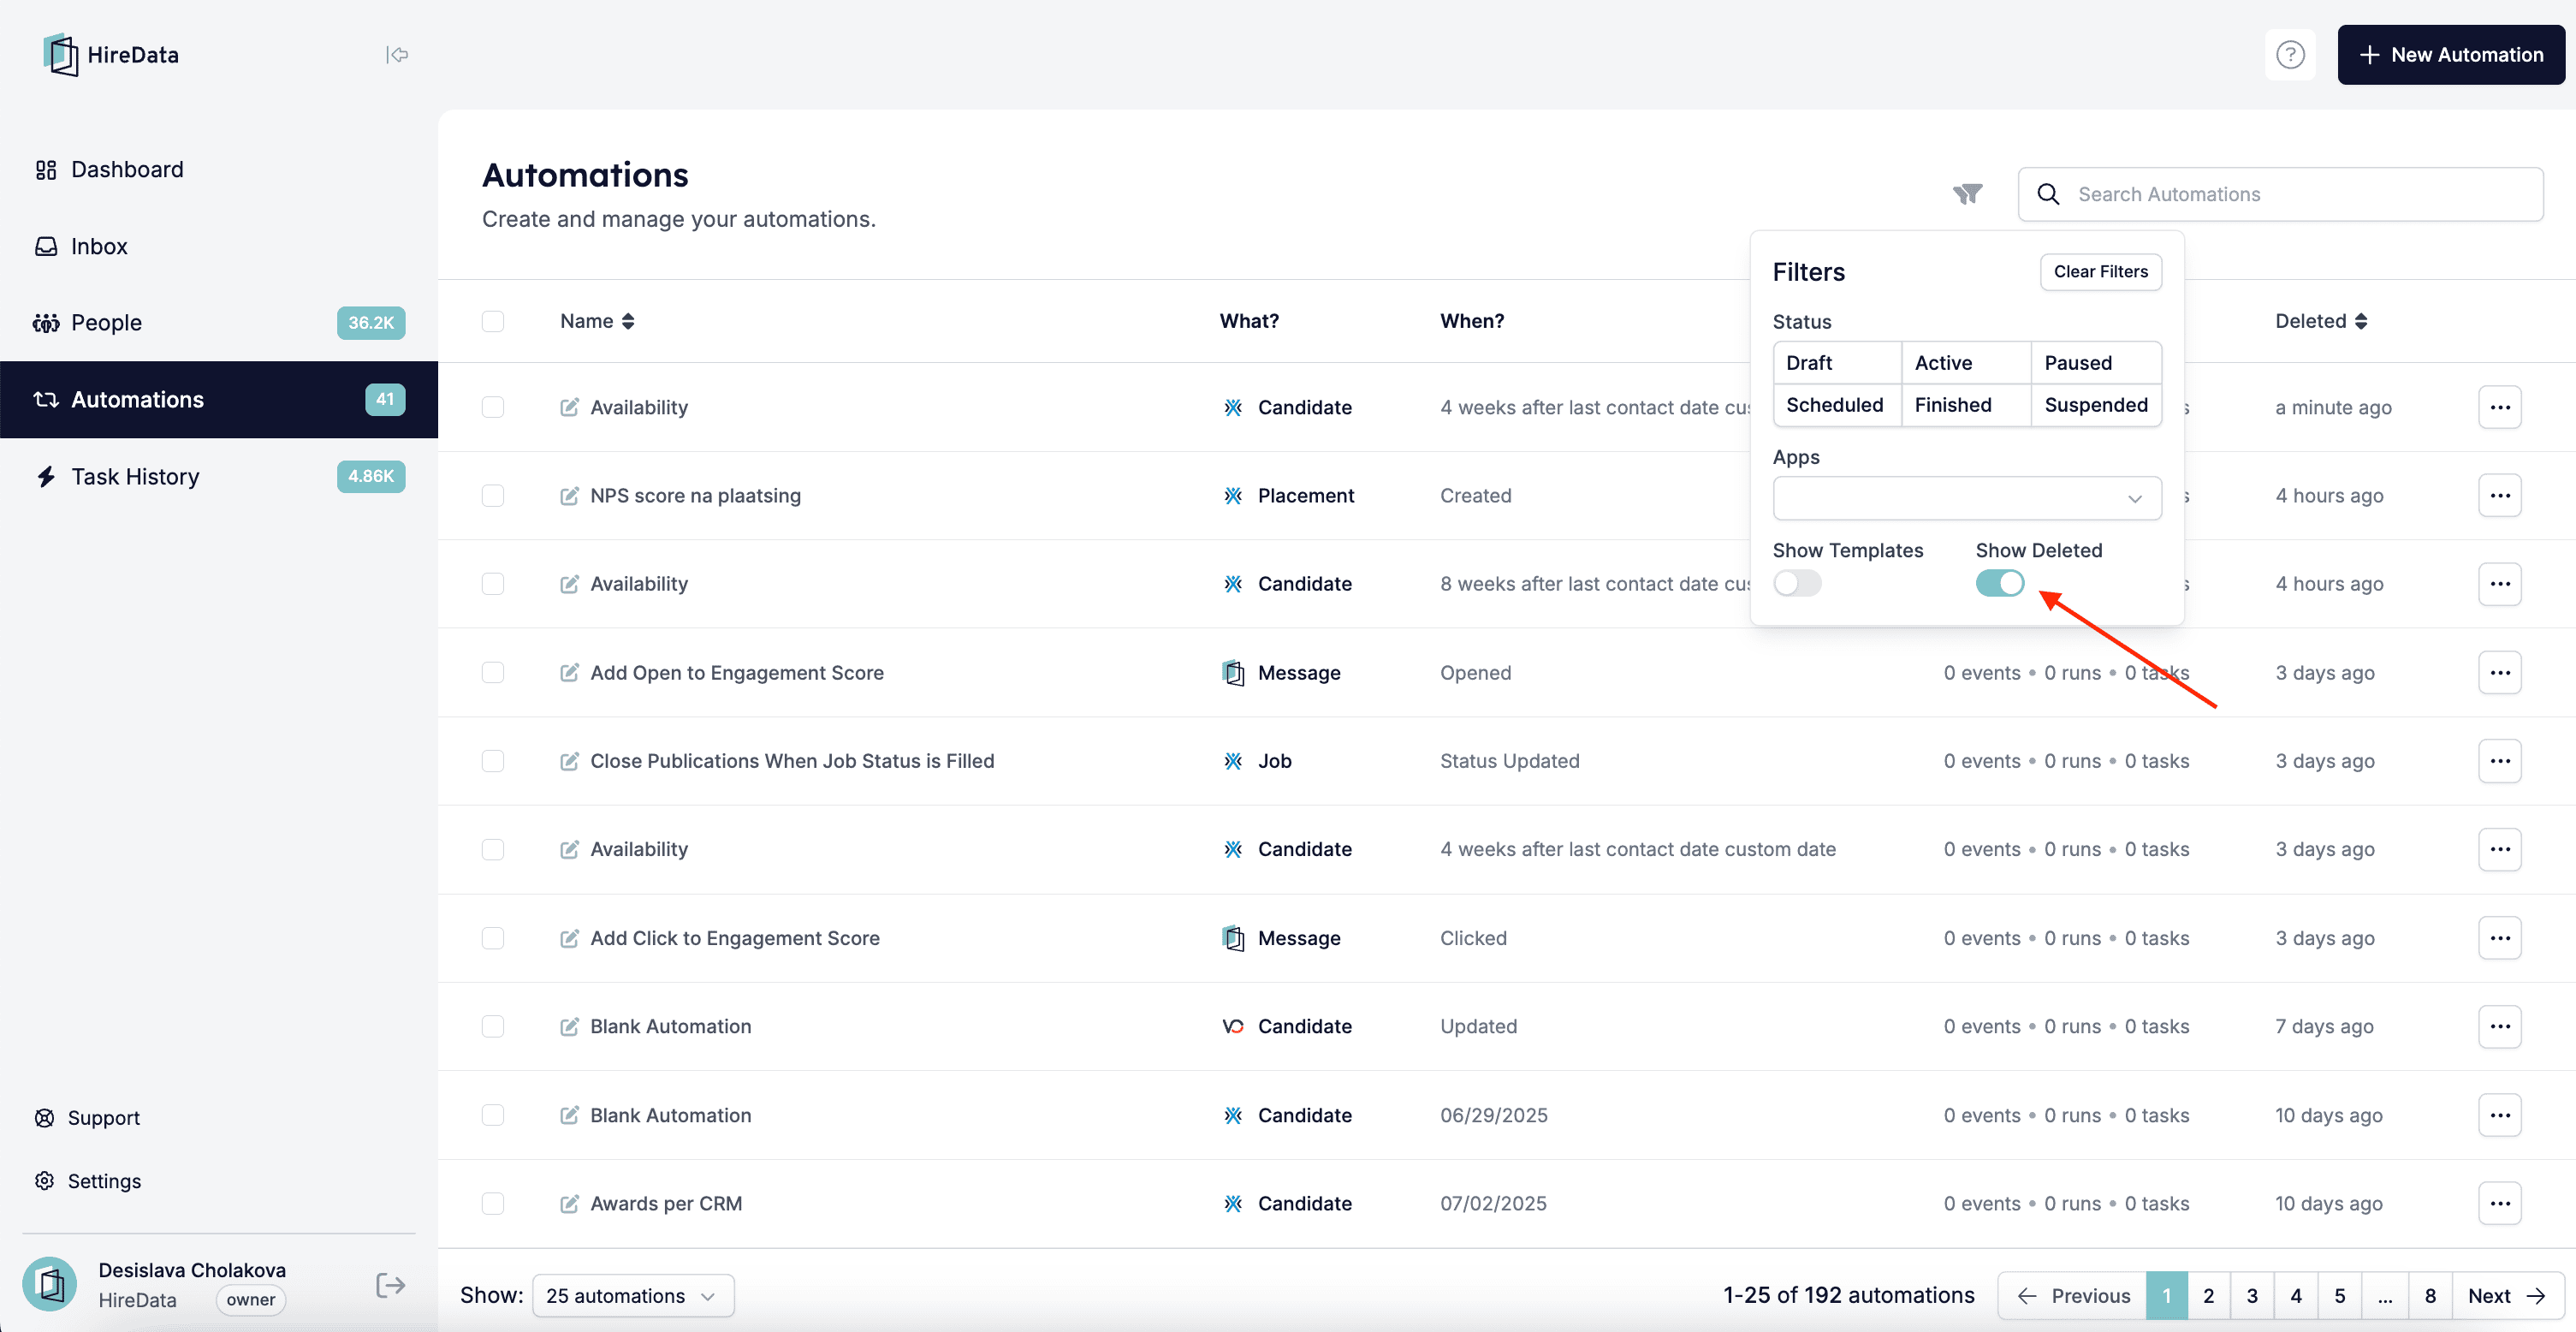Click the edit icon beside Close Publications When Job Status is Filled
The width and height of the screenshot is (2576, 1332).
click(569, 761)
